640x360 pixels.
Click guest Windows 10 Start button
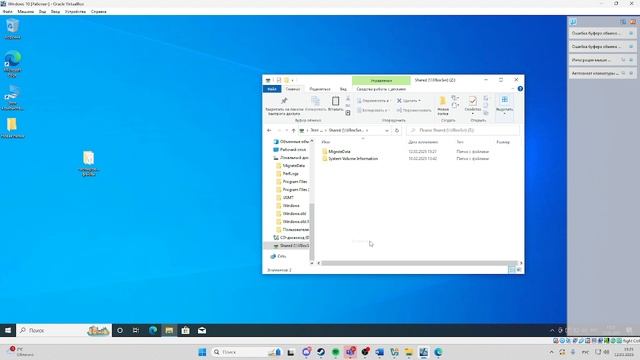pyautogui.click(x=8, y=330)
